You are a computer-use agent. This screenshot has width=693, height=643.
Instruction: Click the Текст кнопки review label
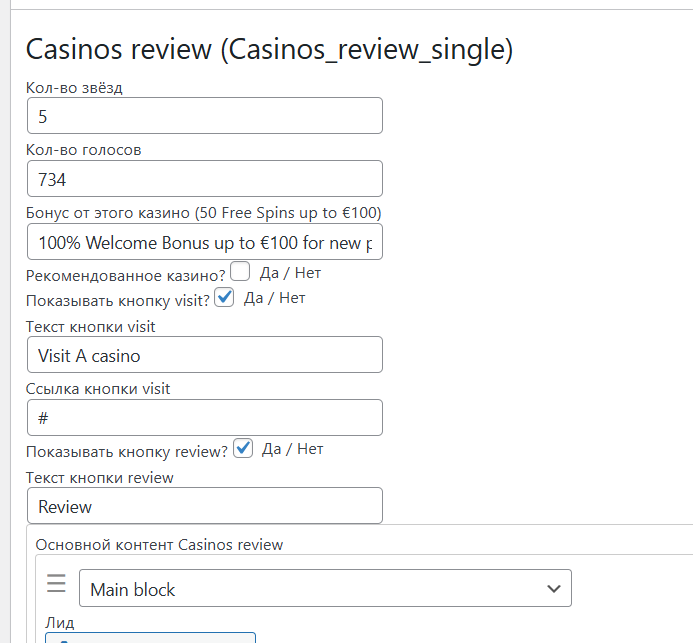[99, 477]
